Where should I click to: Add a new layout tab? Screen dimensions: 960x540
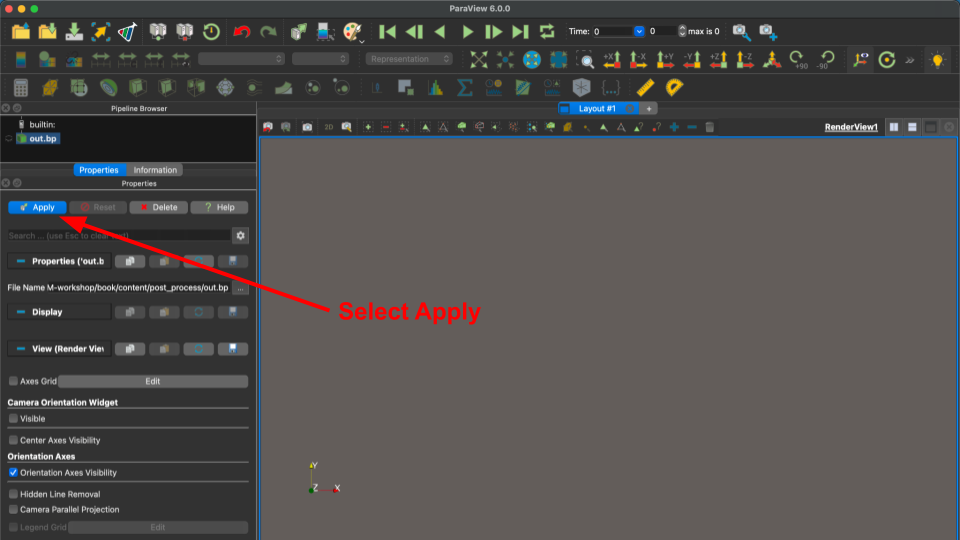coord(648,108)
